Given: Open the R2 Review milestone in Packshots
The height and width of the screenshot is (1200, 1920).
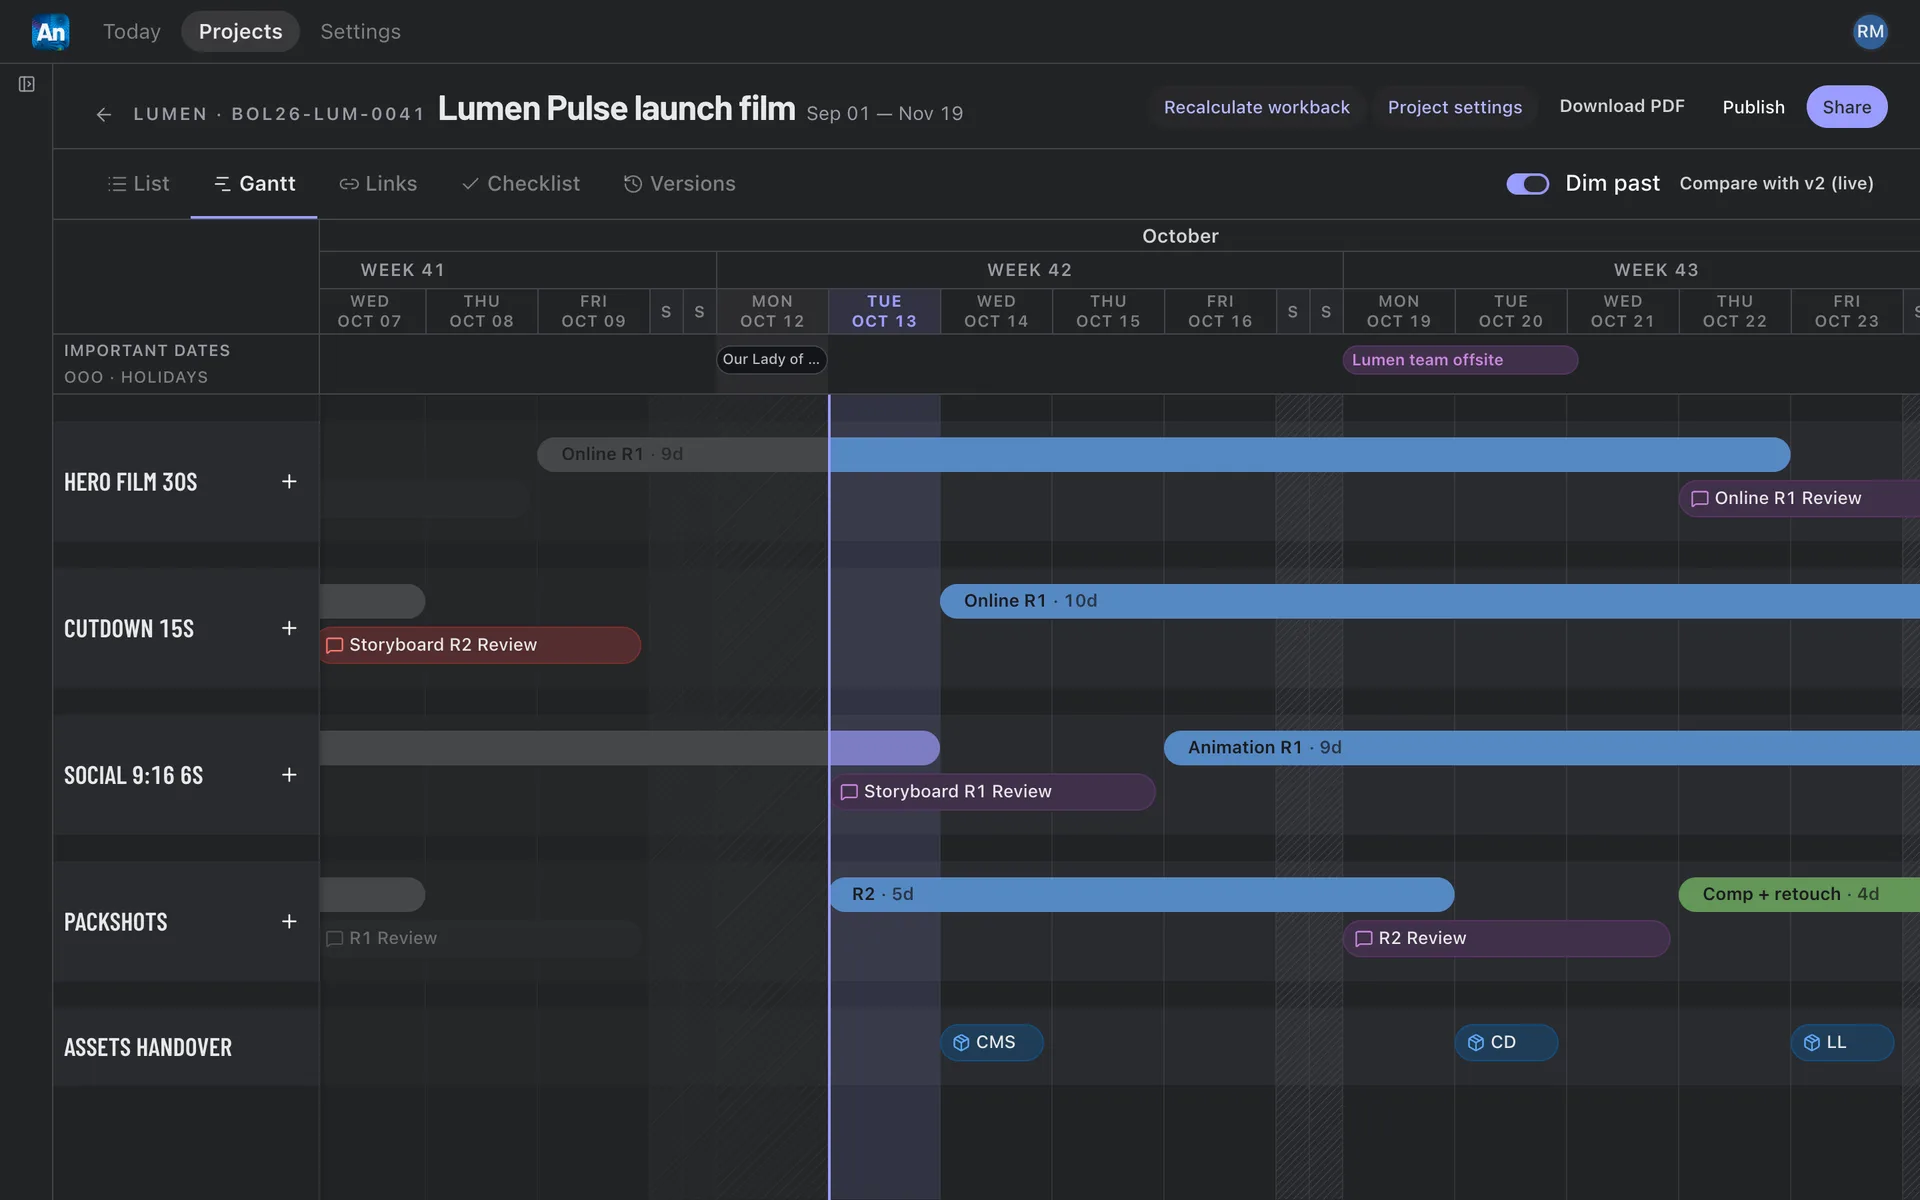Looking at the screenshot, I should [x=1506, y=938].
